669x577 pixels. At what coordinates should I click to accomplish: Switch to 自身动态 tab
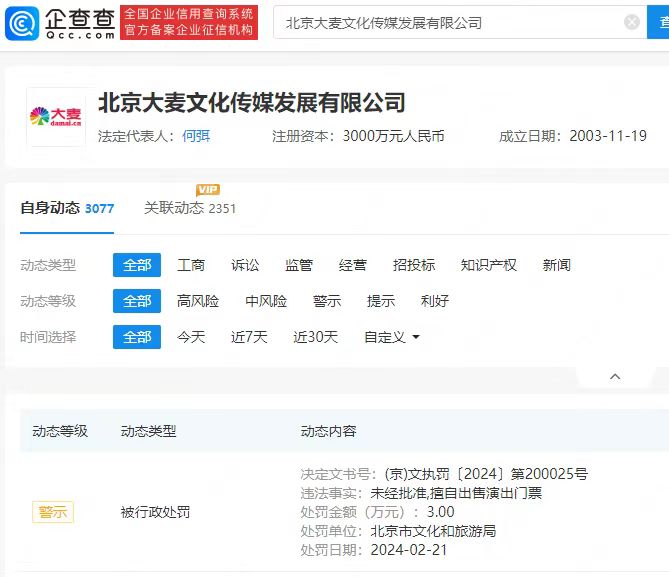[x=67, y=208]
